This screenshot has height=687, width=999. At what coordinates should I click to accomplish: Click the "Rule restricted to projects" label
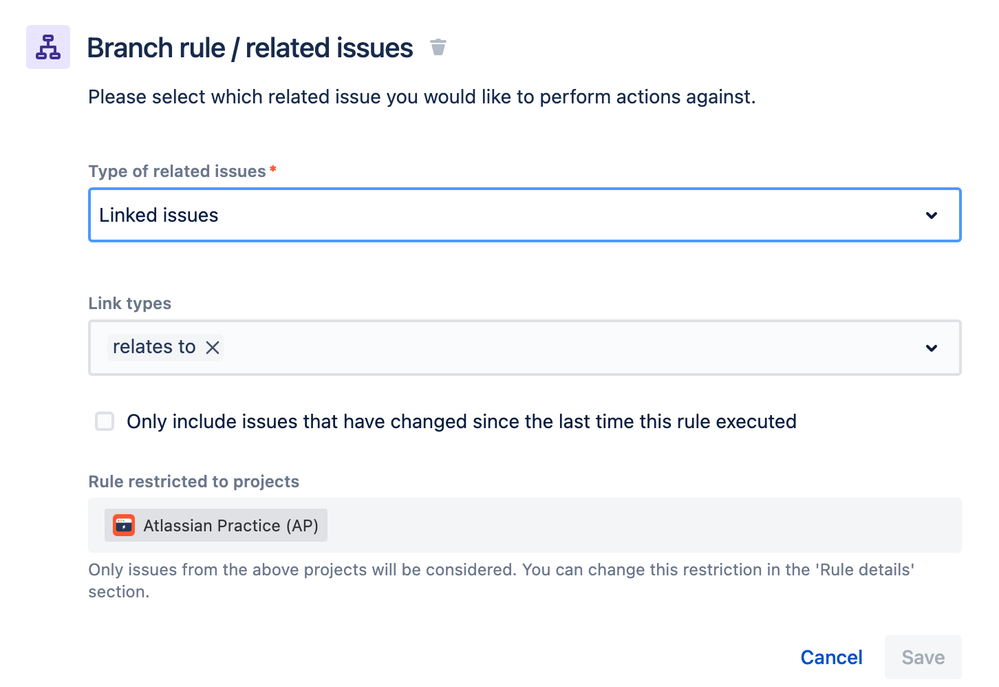point(194,481)
